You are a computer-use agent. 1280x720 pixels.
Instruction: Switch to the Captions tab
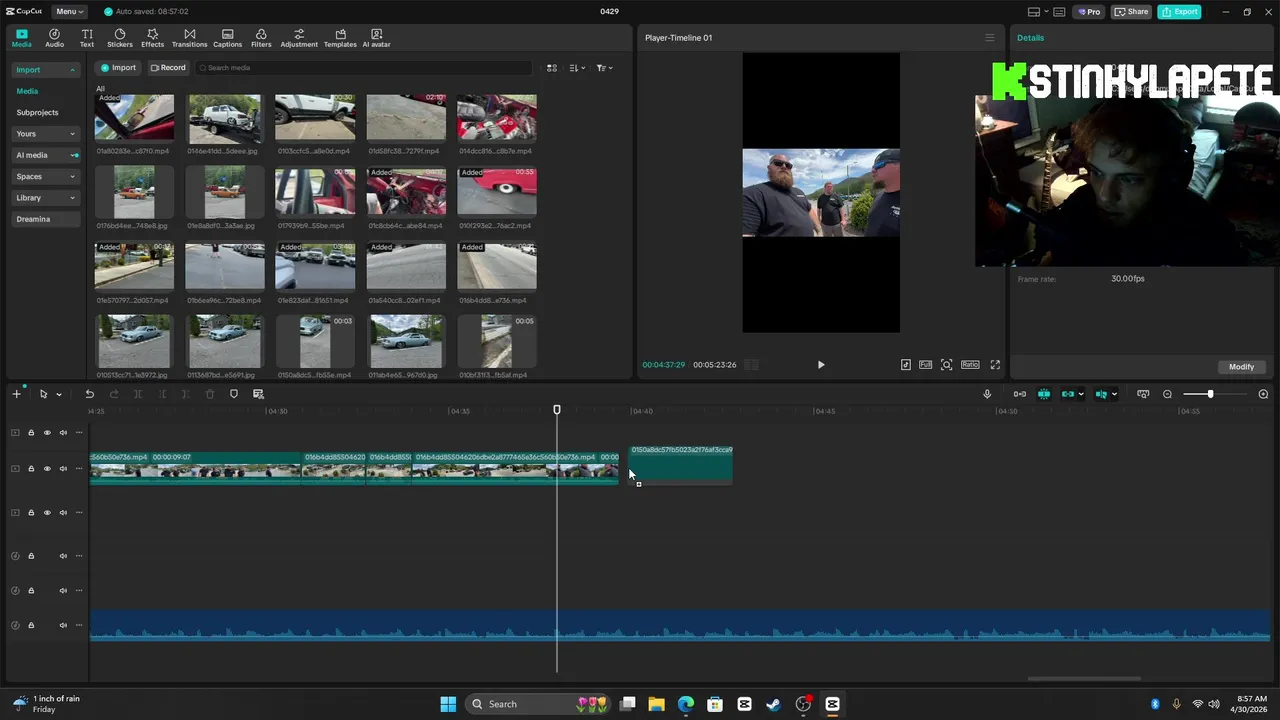coord(227,38)
